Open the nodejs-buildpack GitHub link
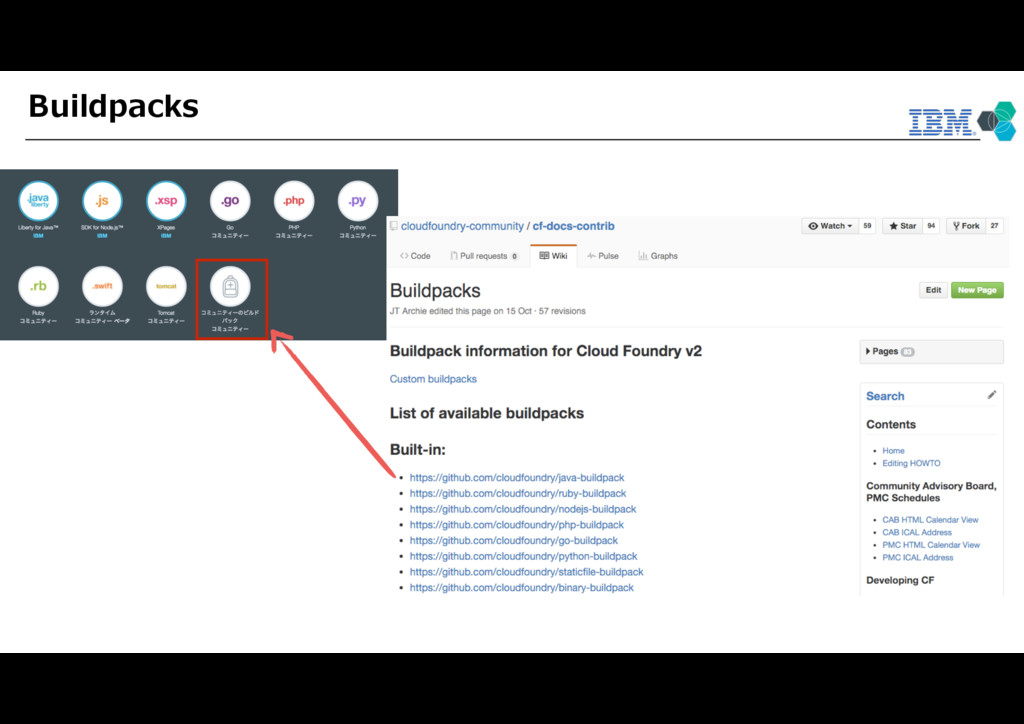 (x=522, y=509)
